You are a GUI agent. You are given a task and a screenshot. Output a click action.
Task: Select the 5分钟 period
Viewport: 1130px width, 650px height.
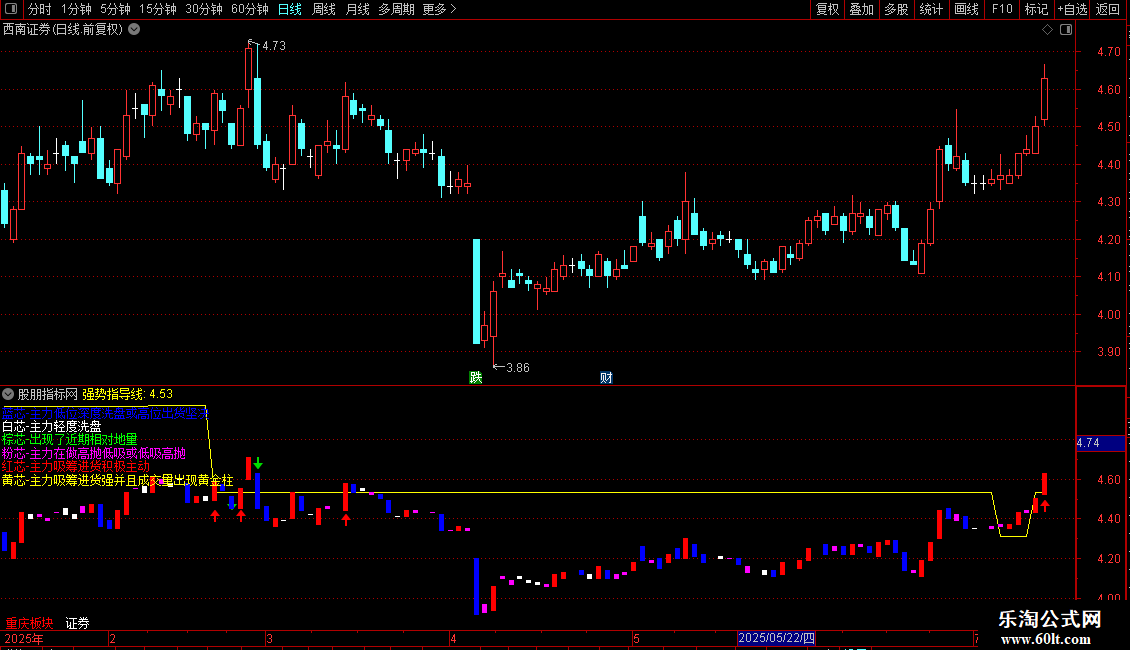[115, 9]
